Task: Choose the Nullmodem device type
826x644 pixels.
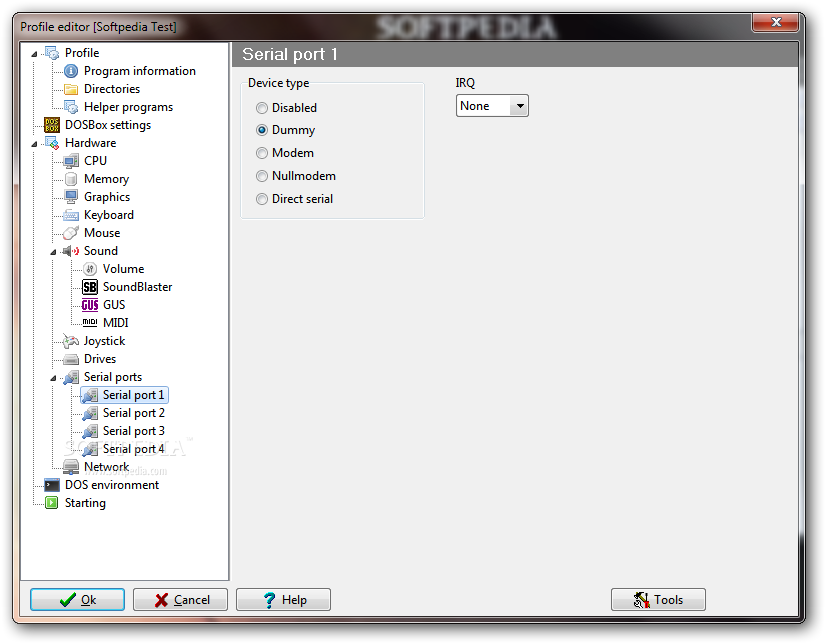Action: (262, 176)
